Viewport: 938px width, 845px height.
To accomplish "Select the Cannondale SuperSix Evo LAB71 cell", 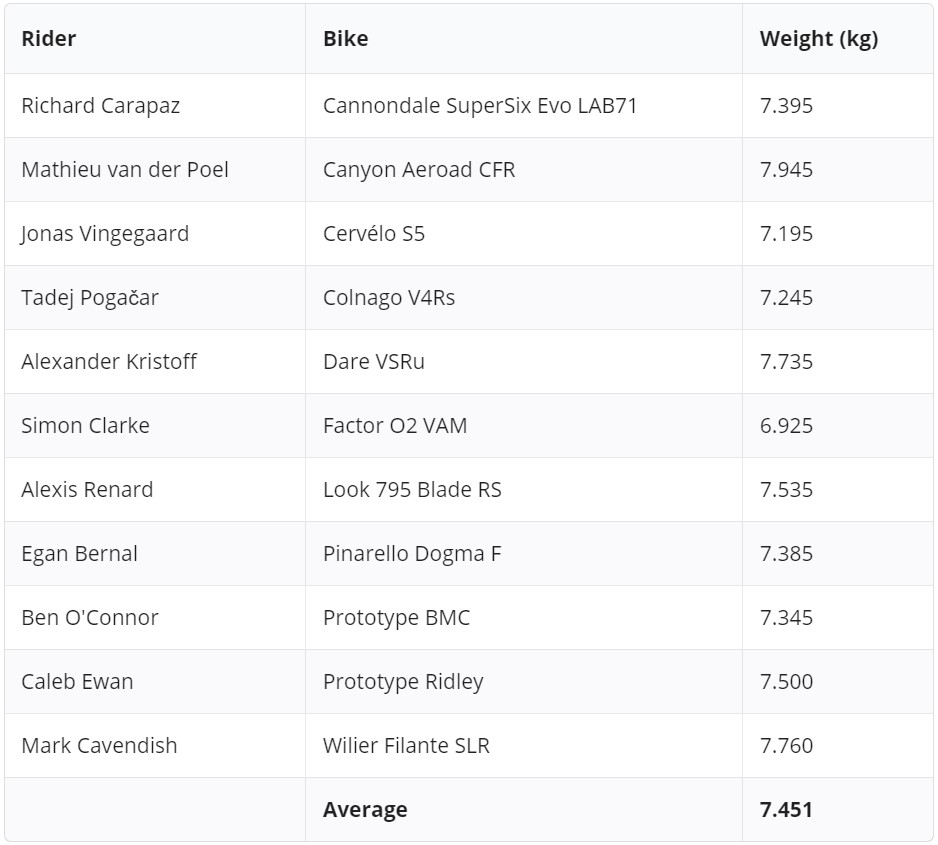I will [x=480, y=106].
